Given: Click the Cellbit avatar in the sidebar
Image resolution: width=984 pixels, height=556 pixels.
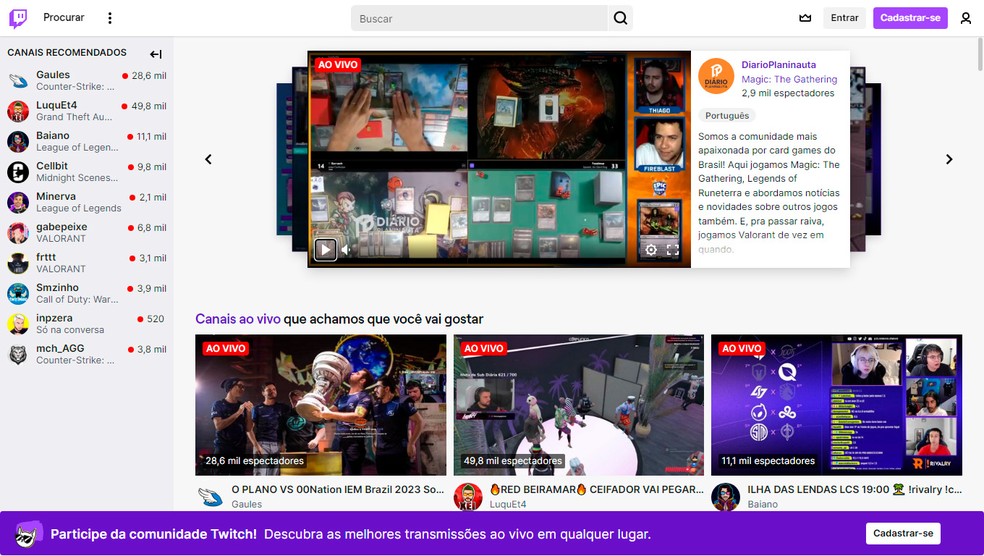Looking at the screenshot, I should click(x=18, y=172).
